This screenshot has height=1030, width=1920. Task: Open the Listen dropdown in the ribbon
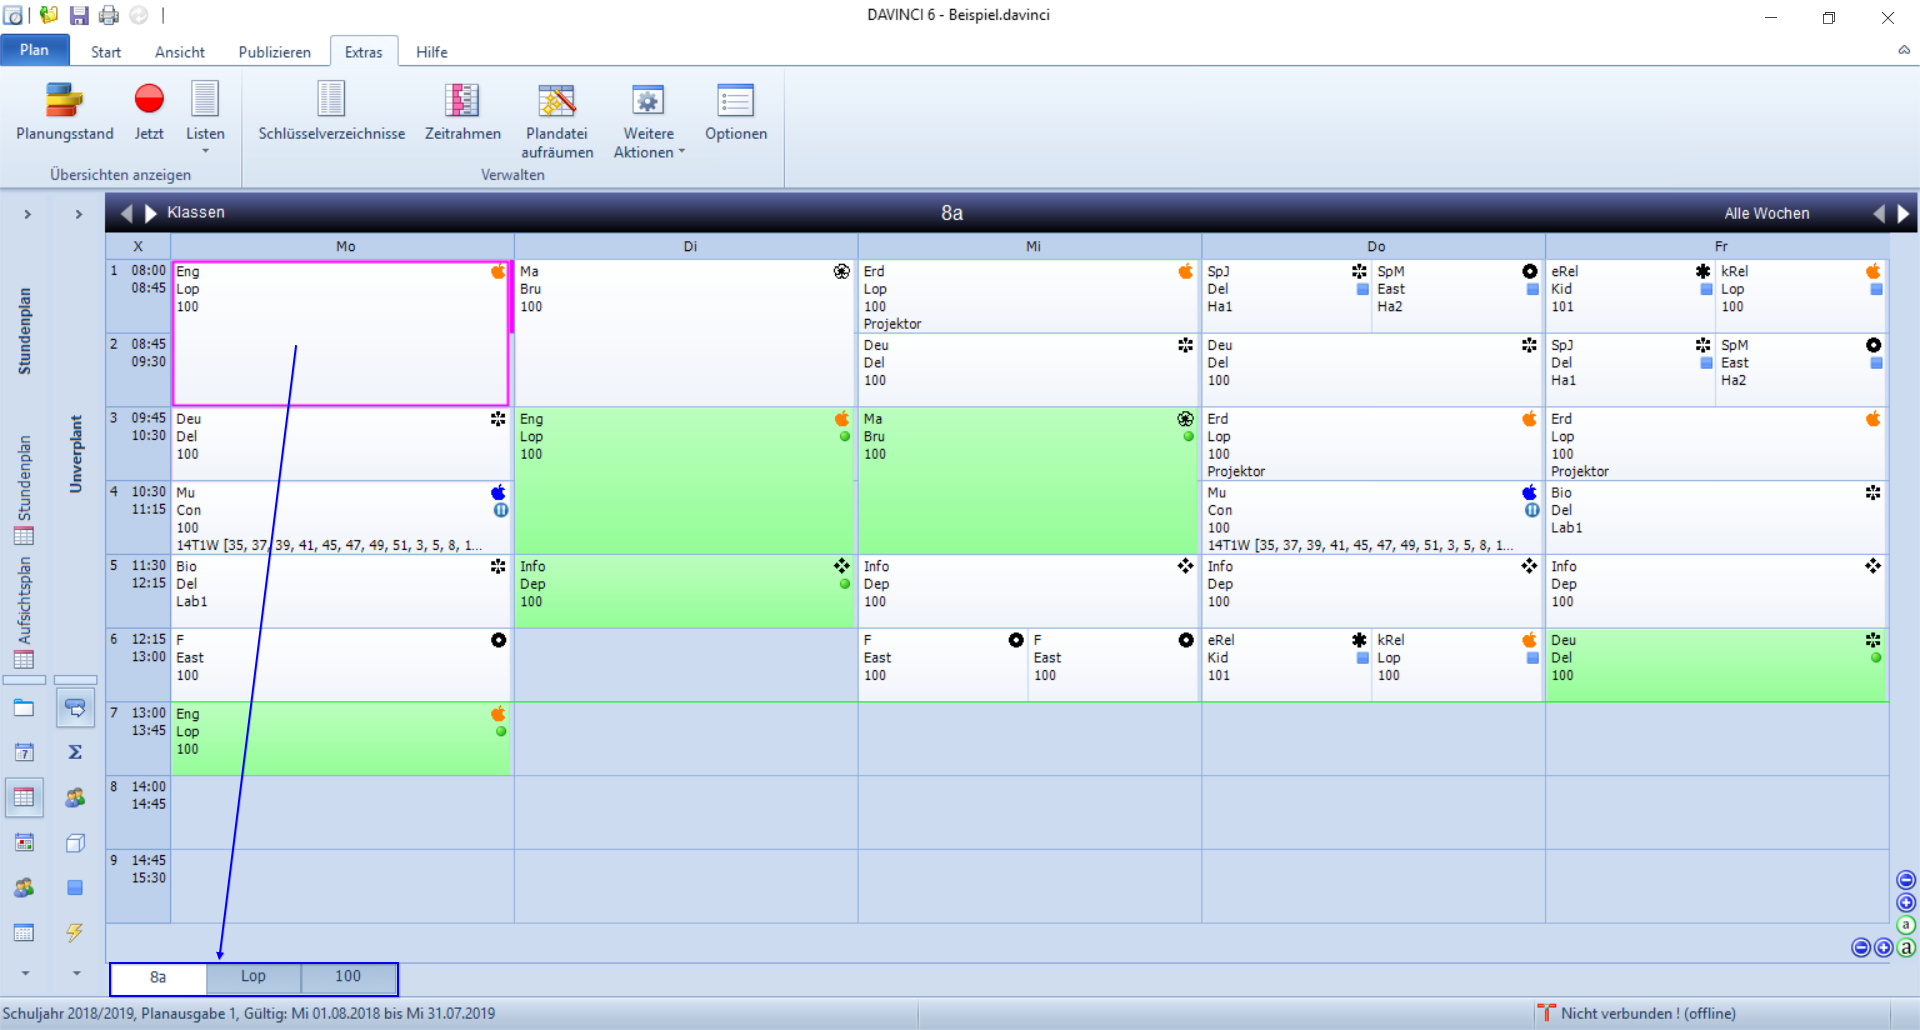(x=205, y=118)
